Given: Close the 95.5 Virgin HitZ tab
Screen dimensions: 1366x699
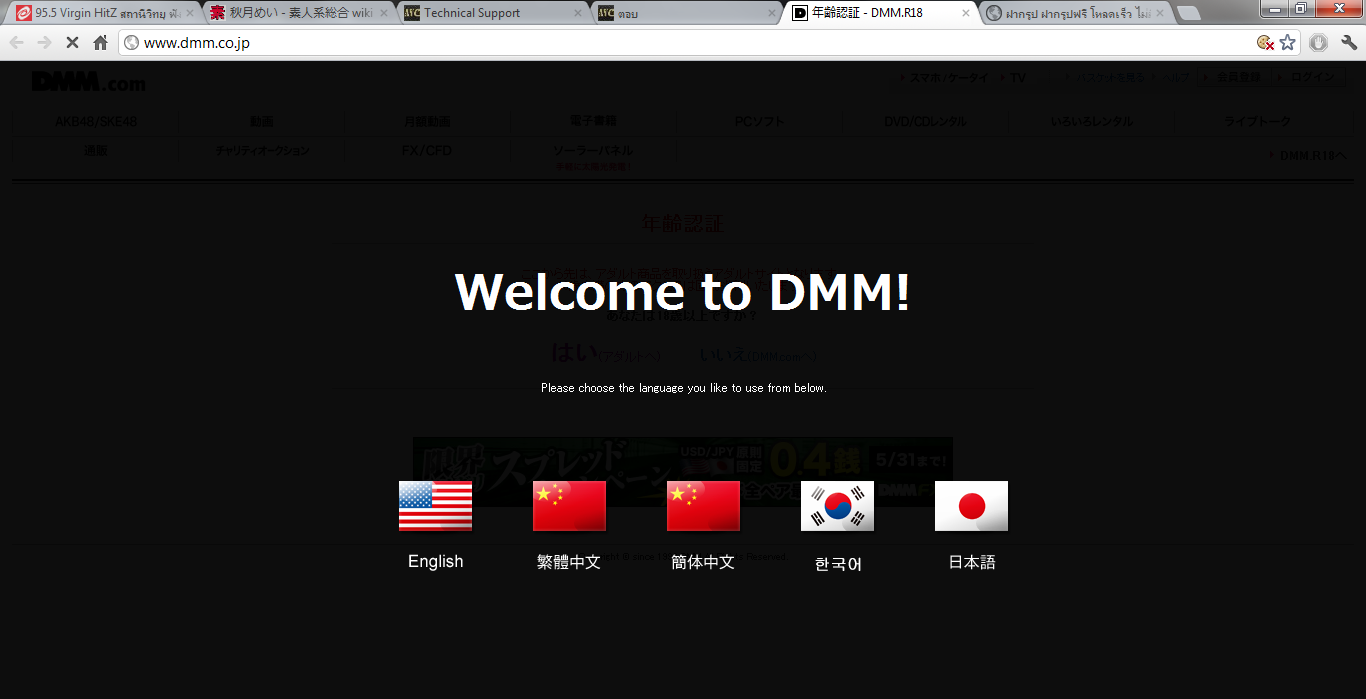Looking at the screenshot, I should click(190, 13).
